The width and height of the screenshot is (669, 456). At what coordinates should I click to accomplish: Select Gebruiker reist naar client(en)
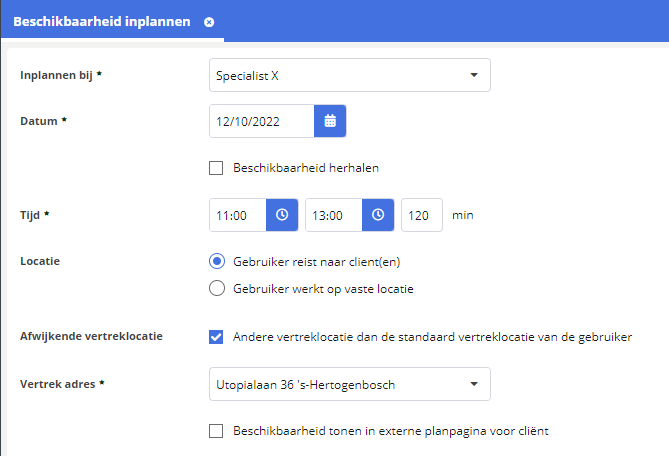click(x=216, y=262)
